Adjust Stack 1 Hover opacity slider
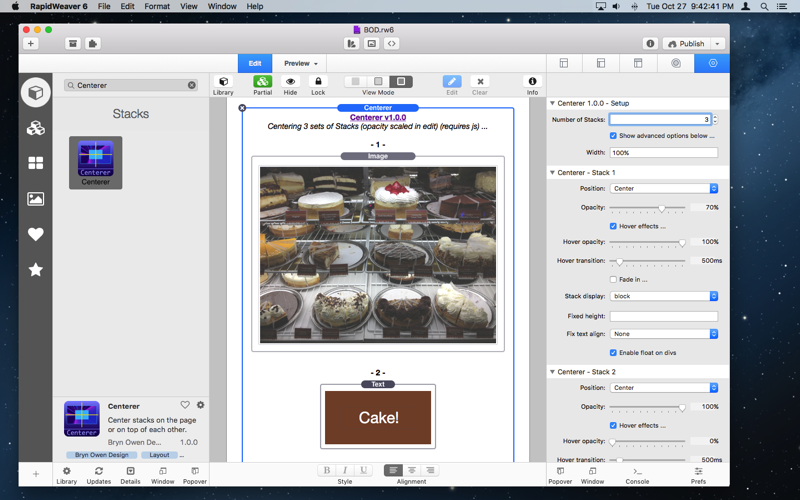The height and width of the screenshot is (500, 800). pyautogui.click(x=682, y=243)
